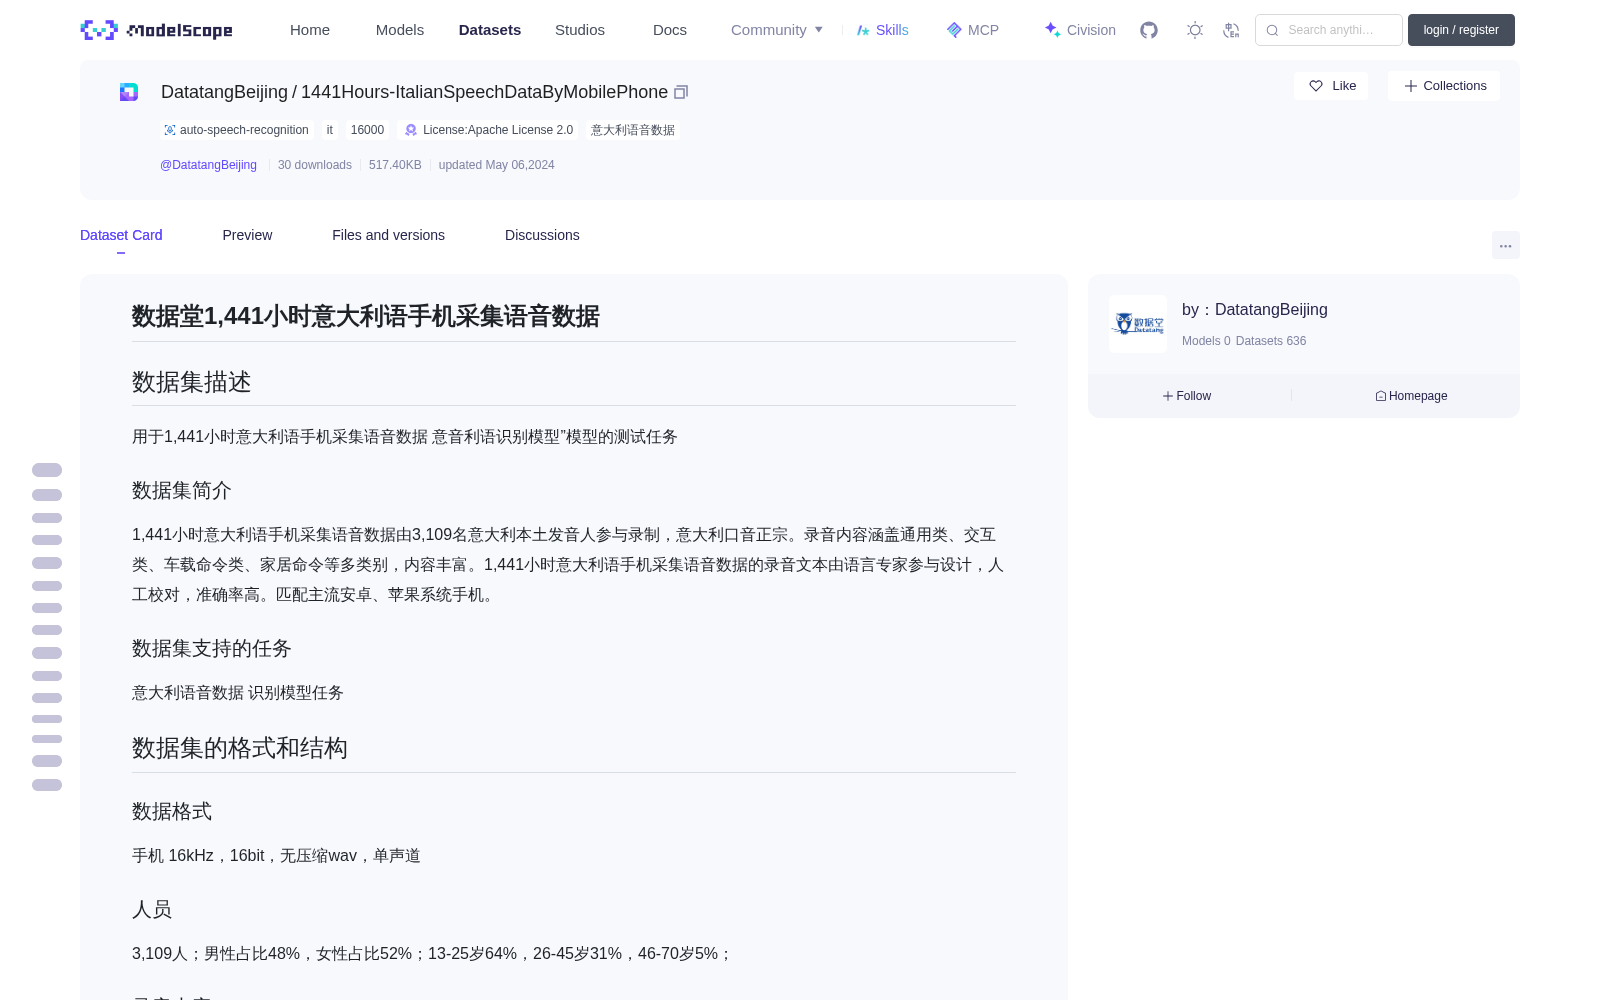Viewport: 1600px width, 1000px height.
Task: Click the ModelScope logo
Action: coord(156,30)
